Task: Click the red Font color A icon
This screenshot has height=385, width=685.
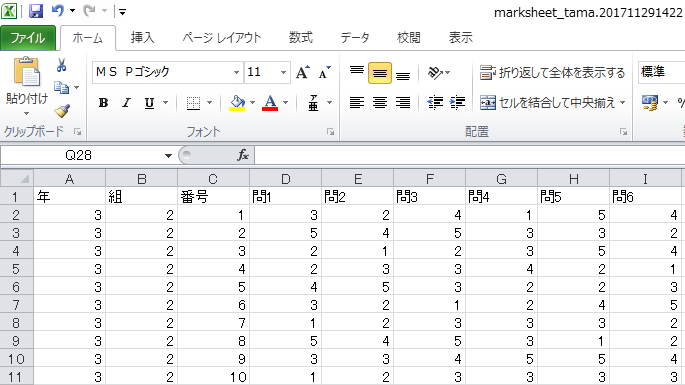Action: pos(270,103)
